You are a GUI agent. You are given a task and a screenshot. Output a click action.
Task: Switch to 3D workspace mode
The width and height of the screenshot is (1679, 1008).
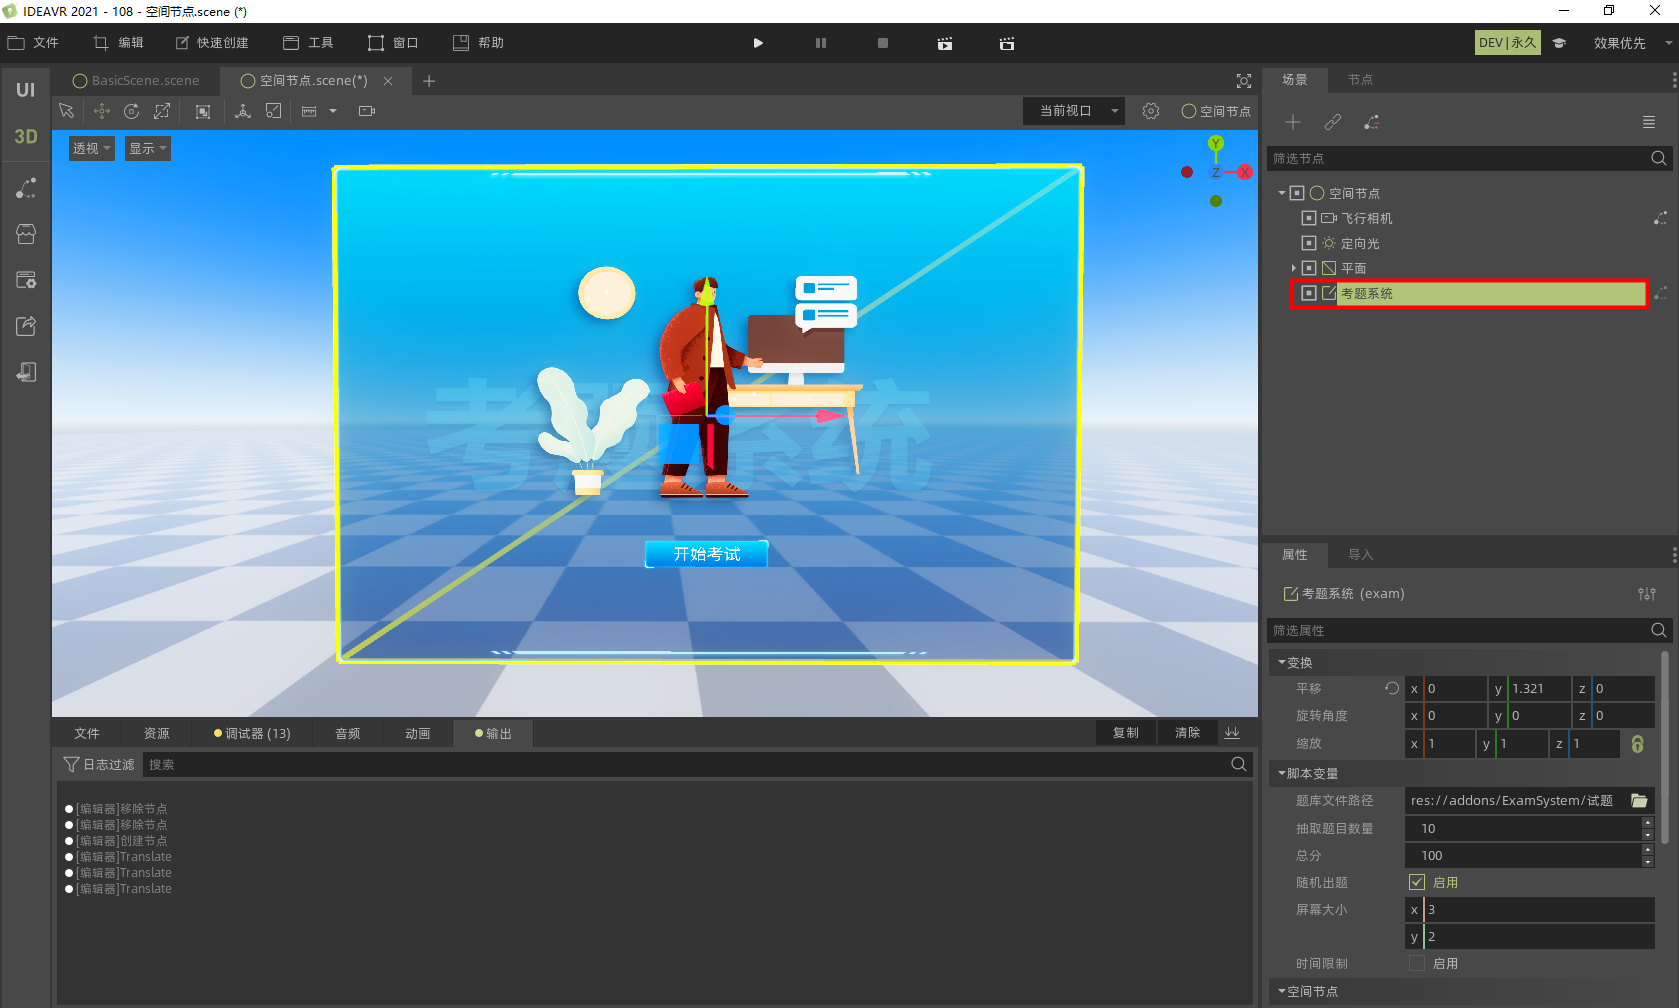coord(26,136)
